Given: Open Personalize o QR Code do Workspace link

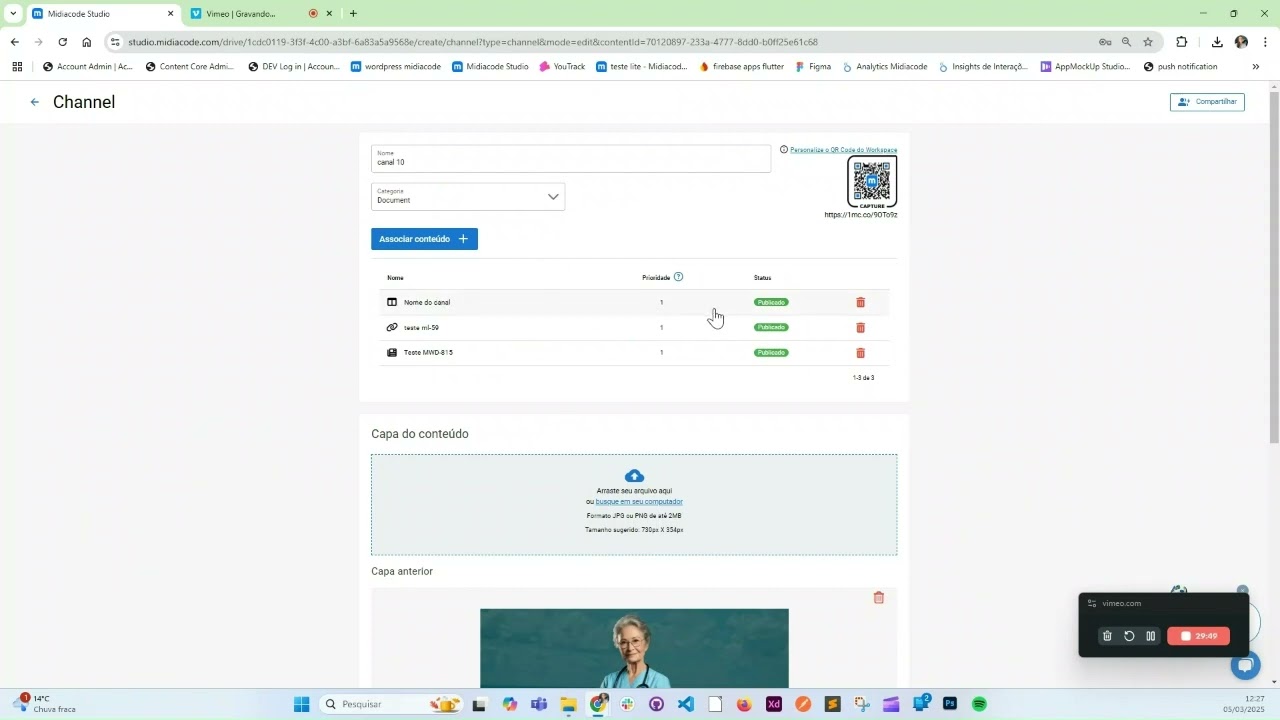Looking at the screenshot, I should click(843, 150).
